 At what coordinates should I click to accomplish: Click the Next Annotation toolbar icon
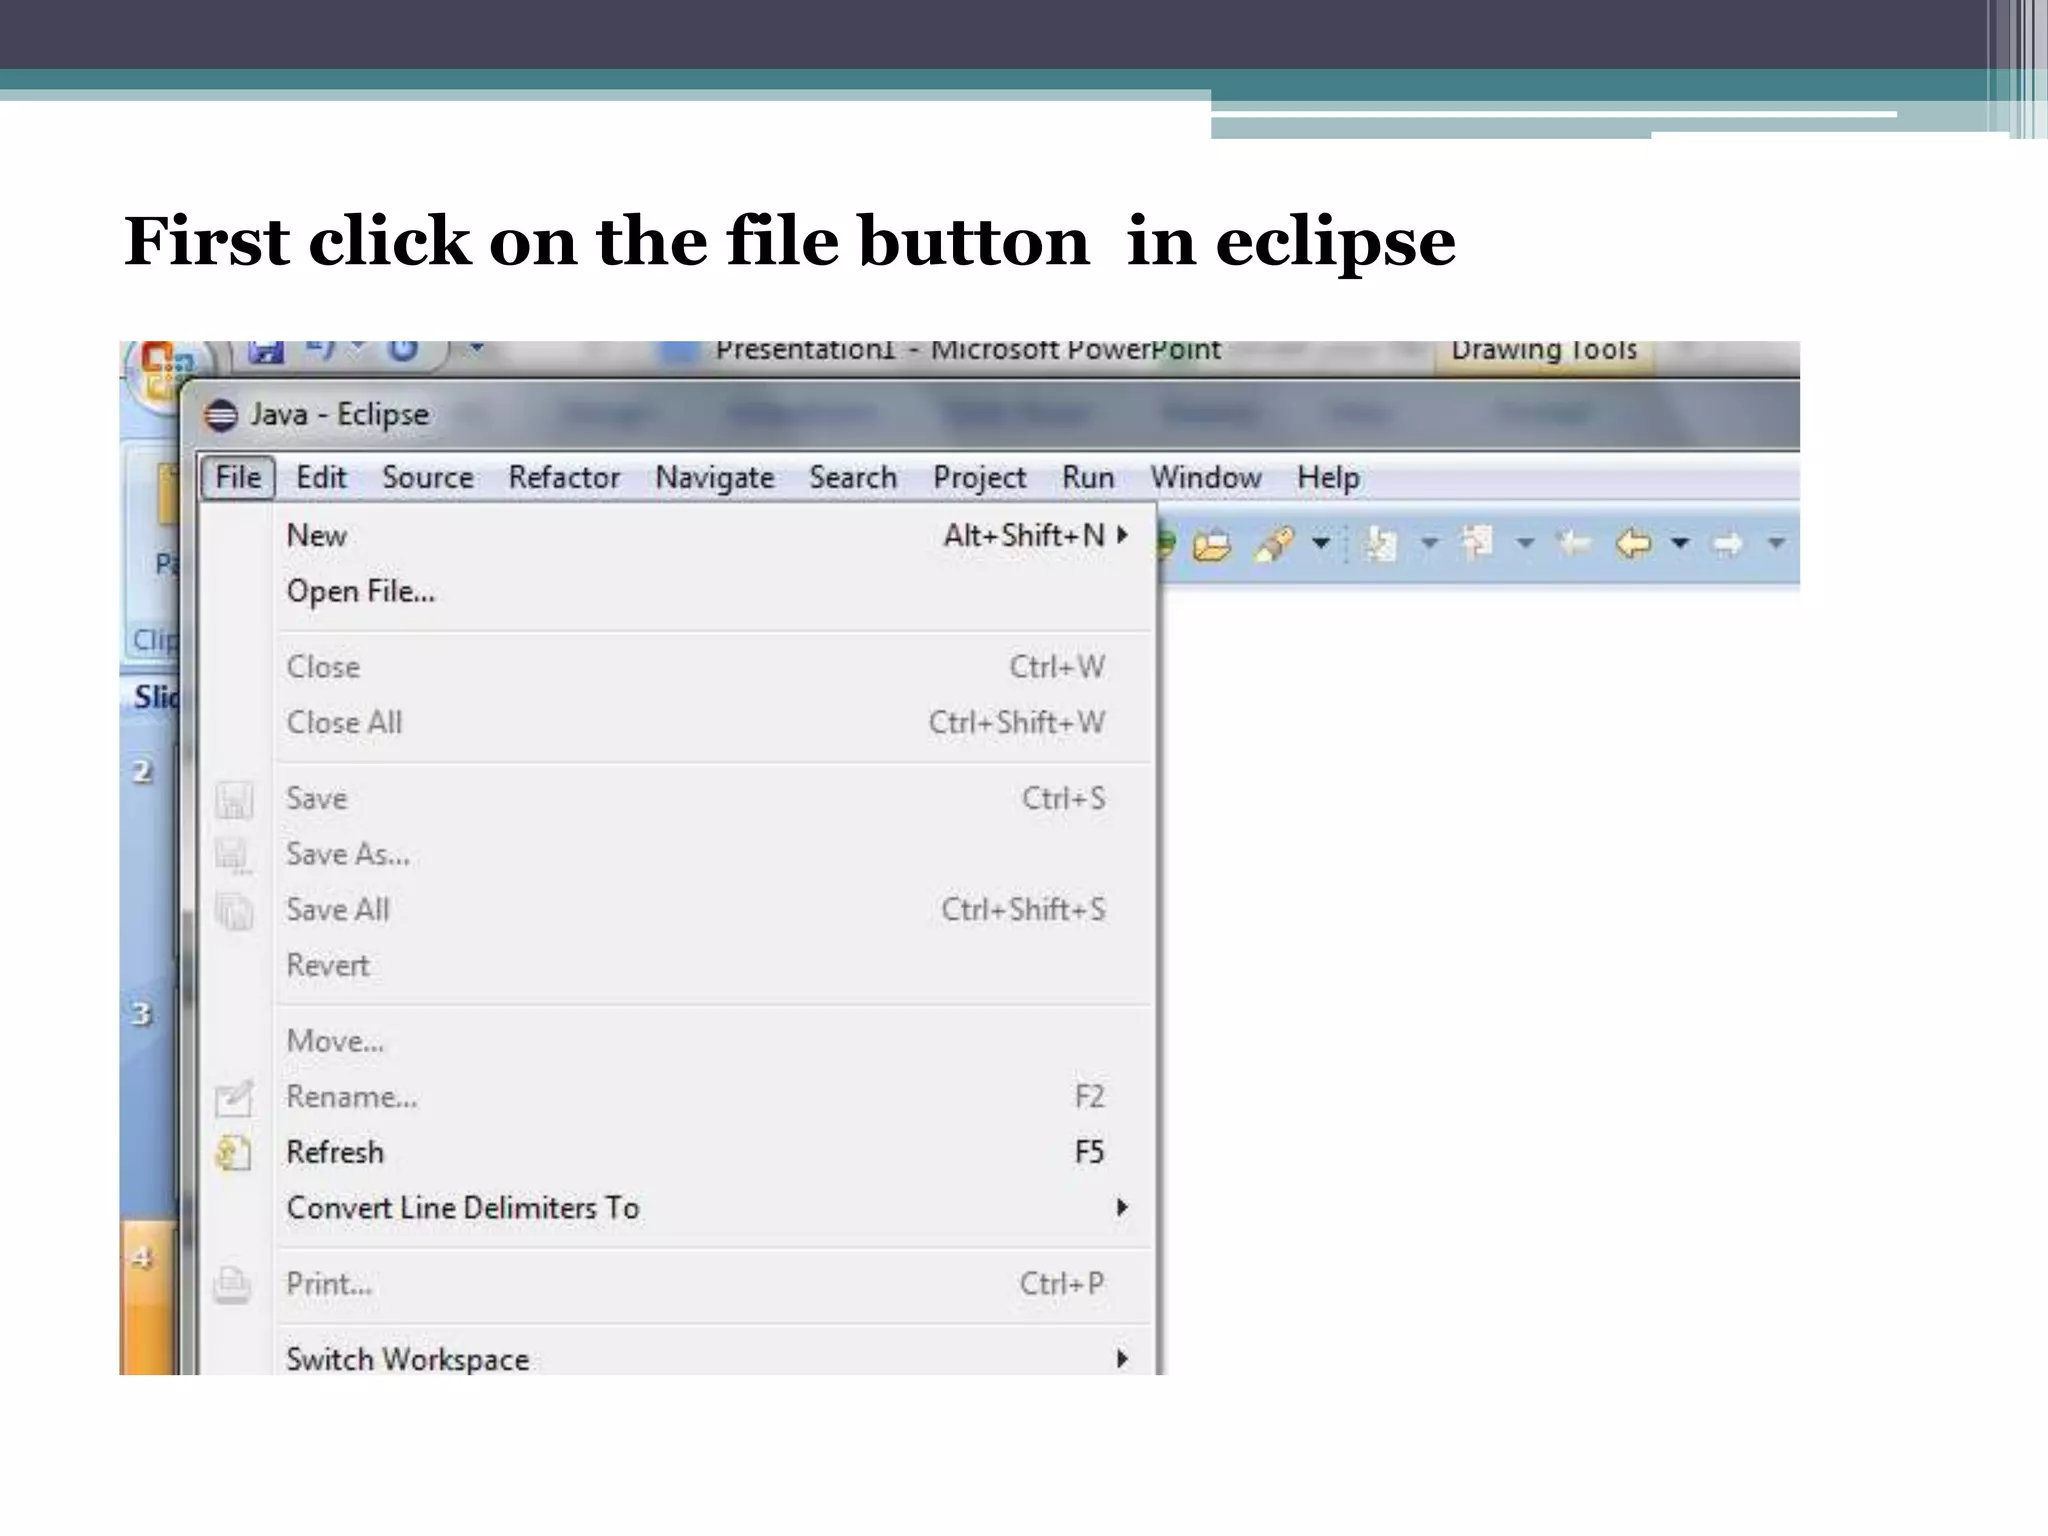click(x=1382, y=545)
